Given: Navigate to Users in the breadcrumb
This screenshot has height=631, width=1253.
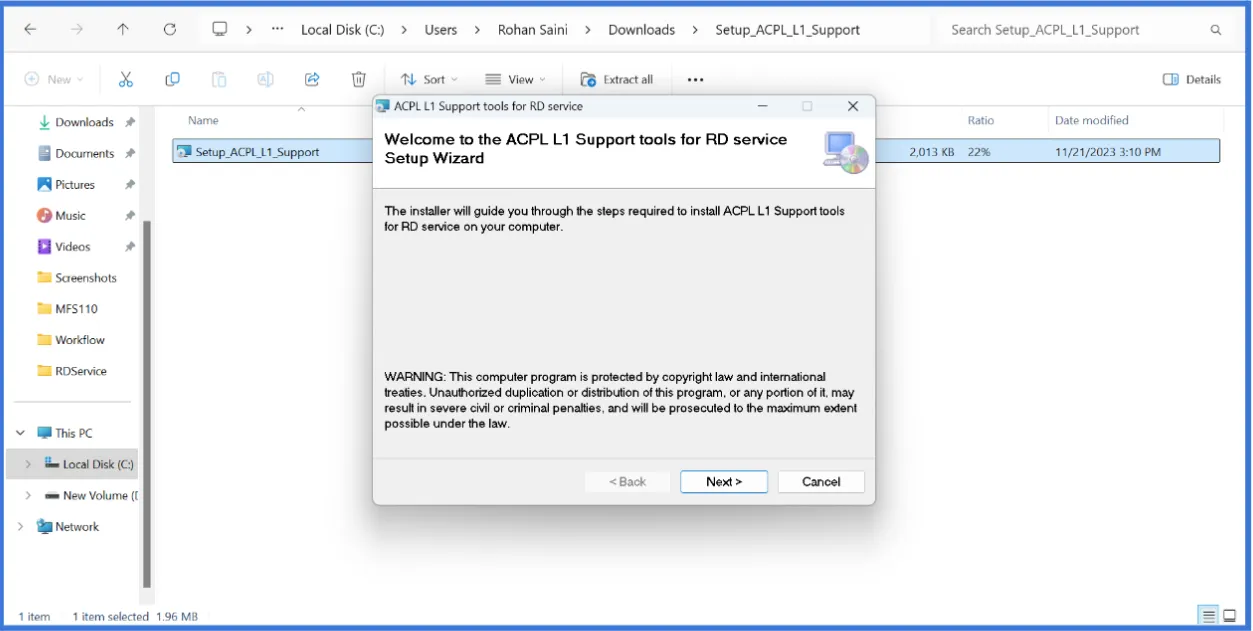Looking at the screenshot, I should click(x=440, y=30).
